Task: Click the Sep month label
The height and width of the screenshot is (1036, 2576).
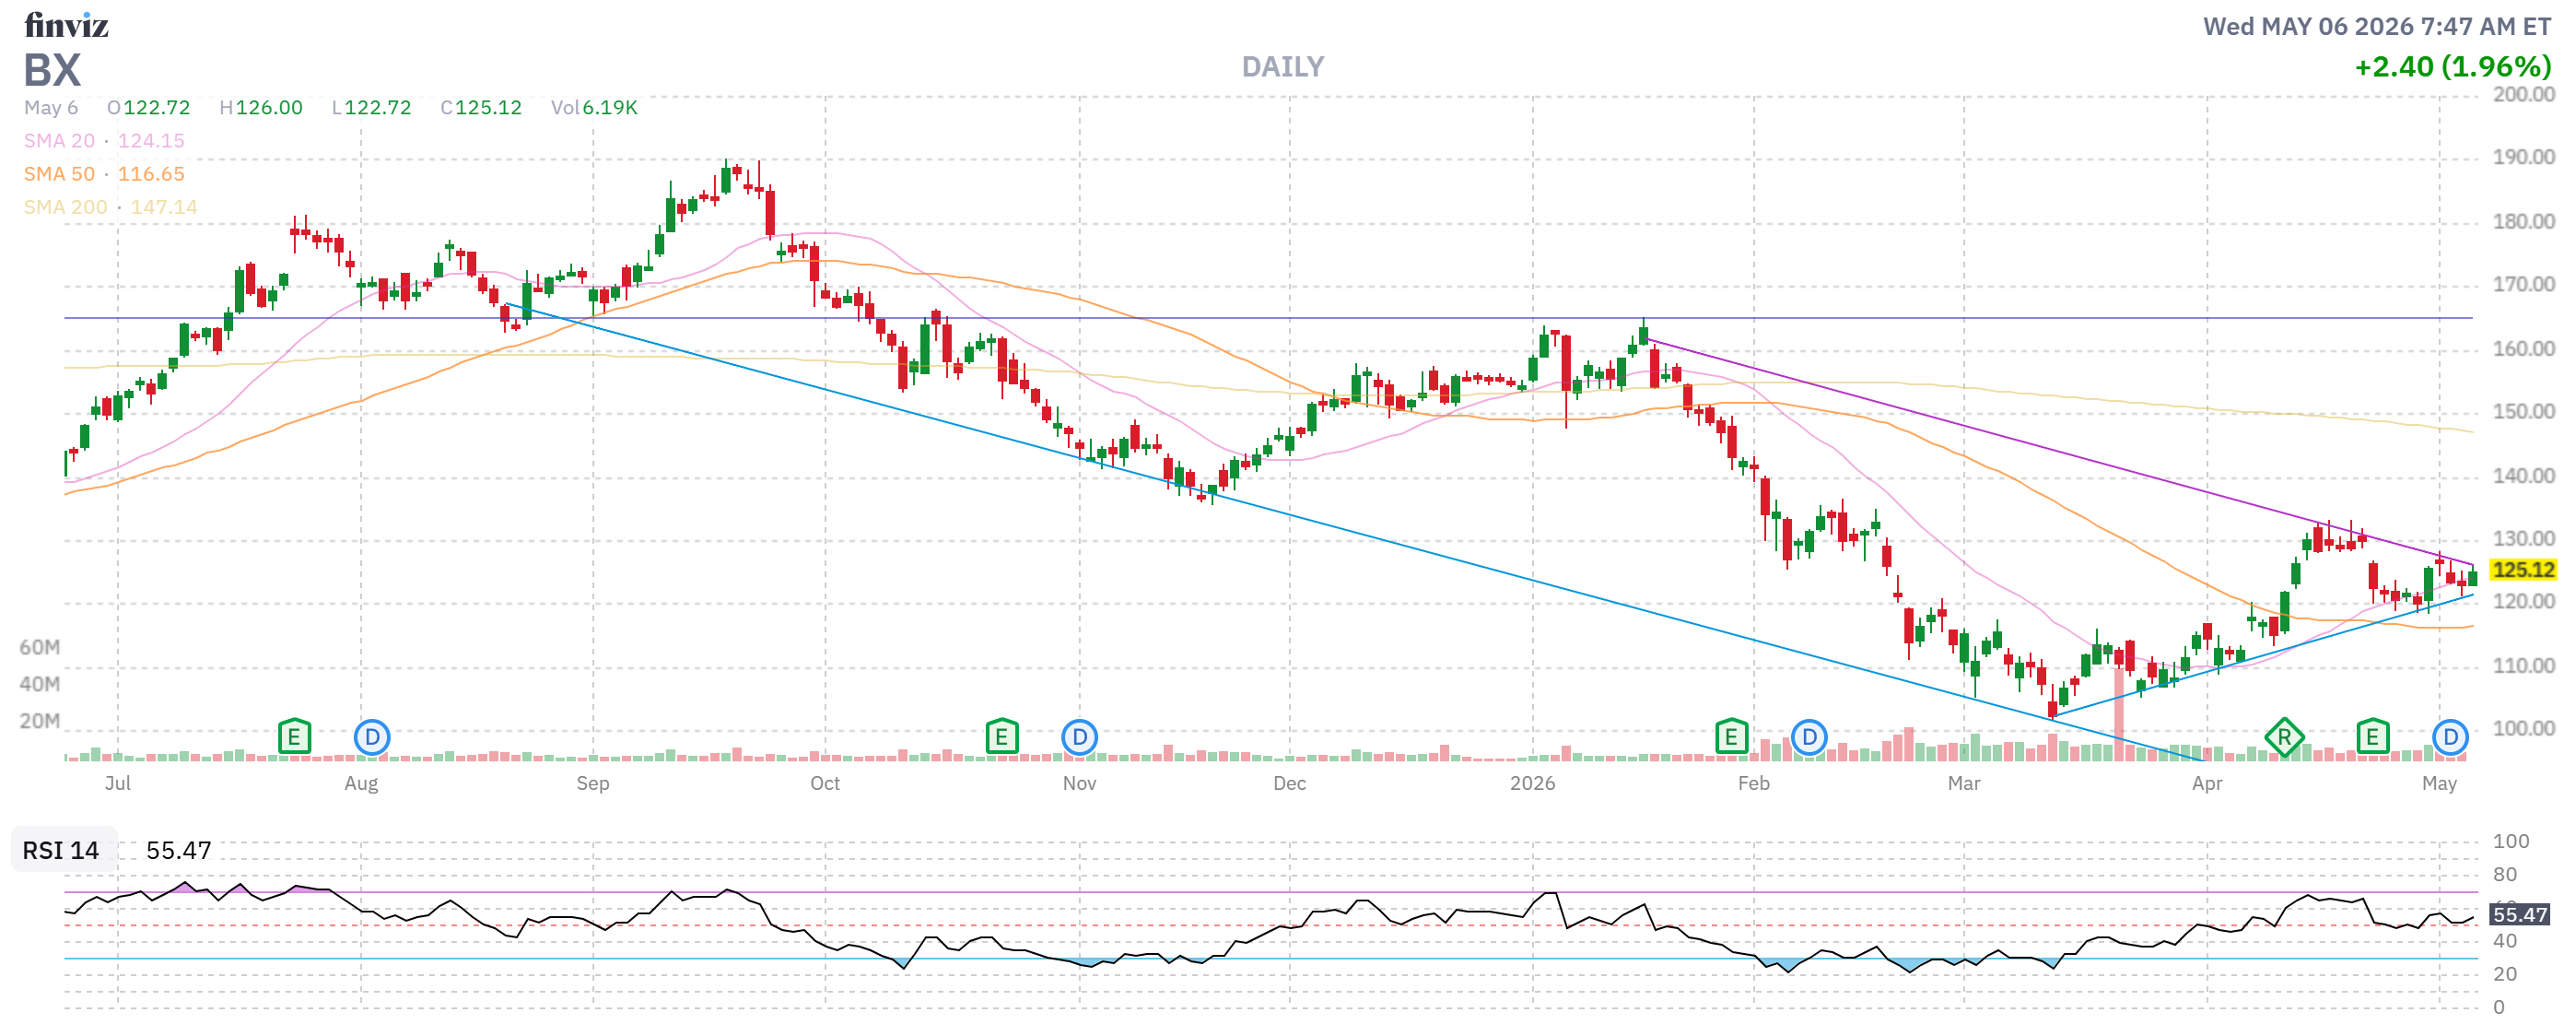Action: (593, 783)
